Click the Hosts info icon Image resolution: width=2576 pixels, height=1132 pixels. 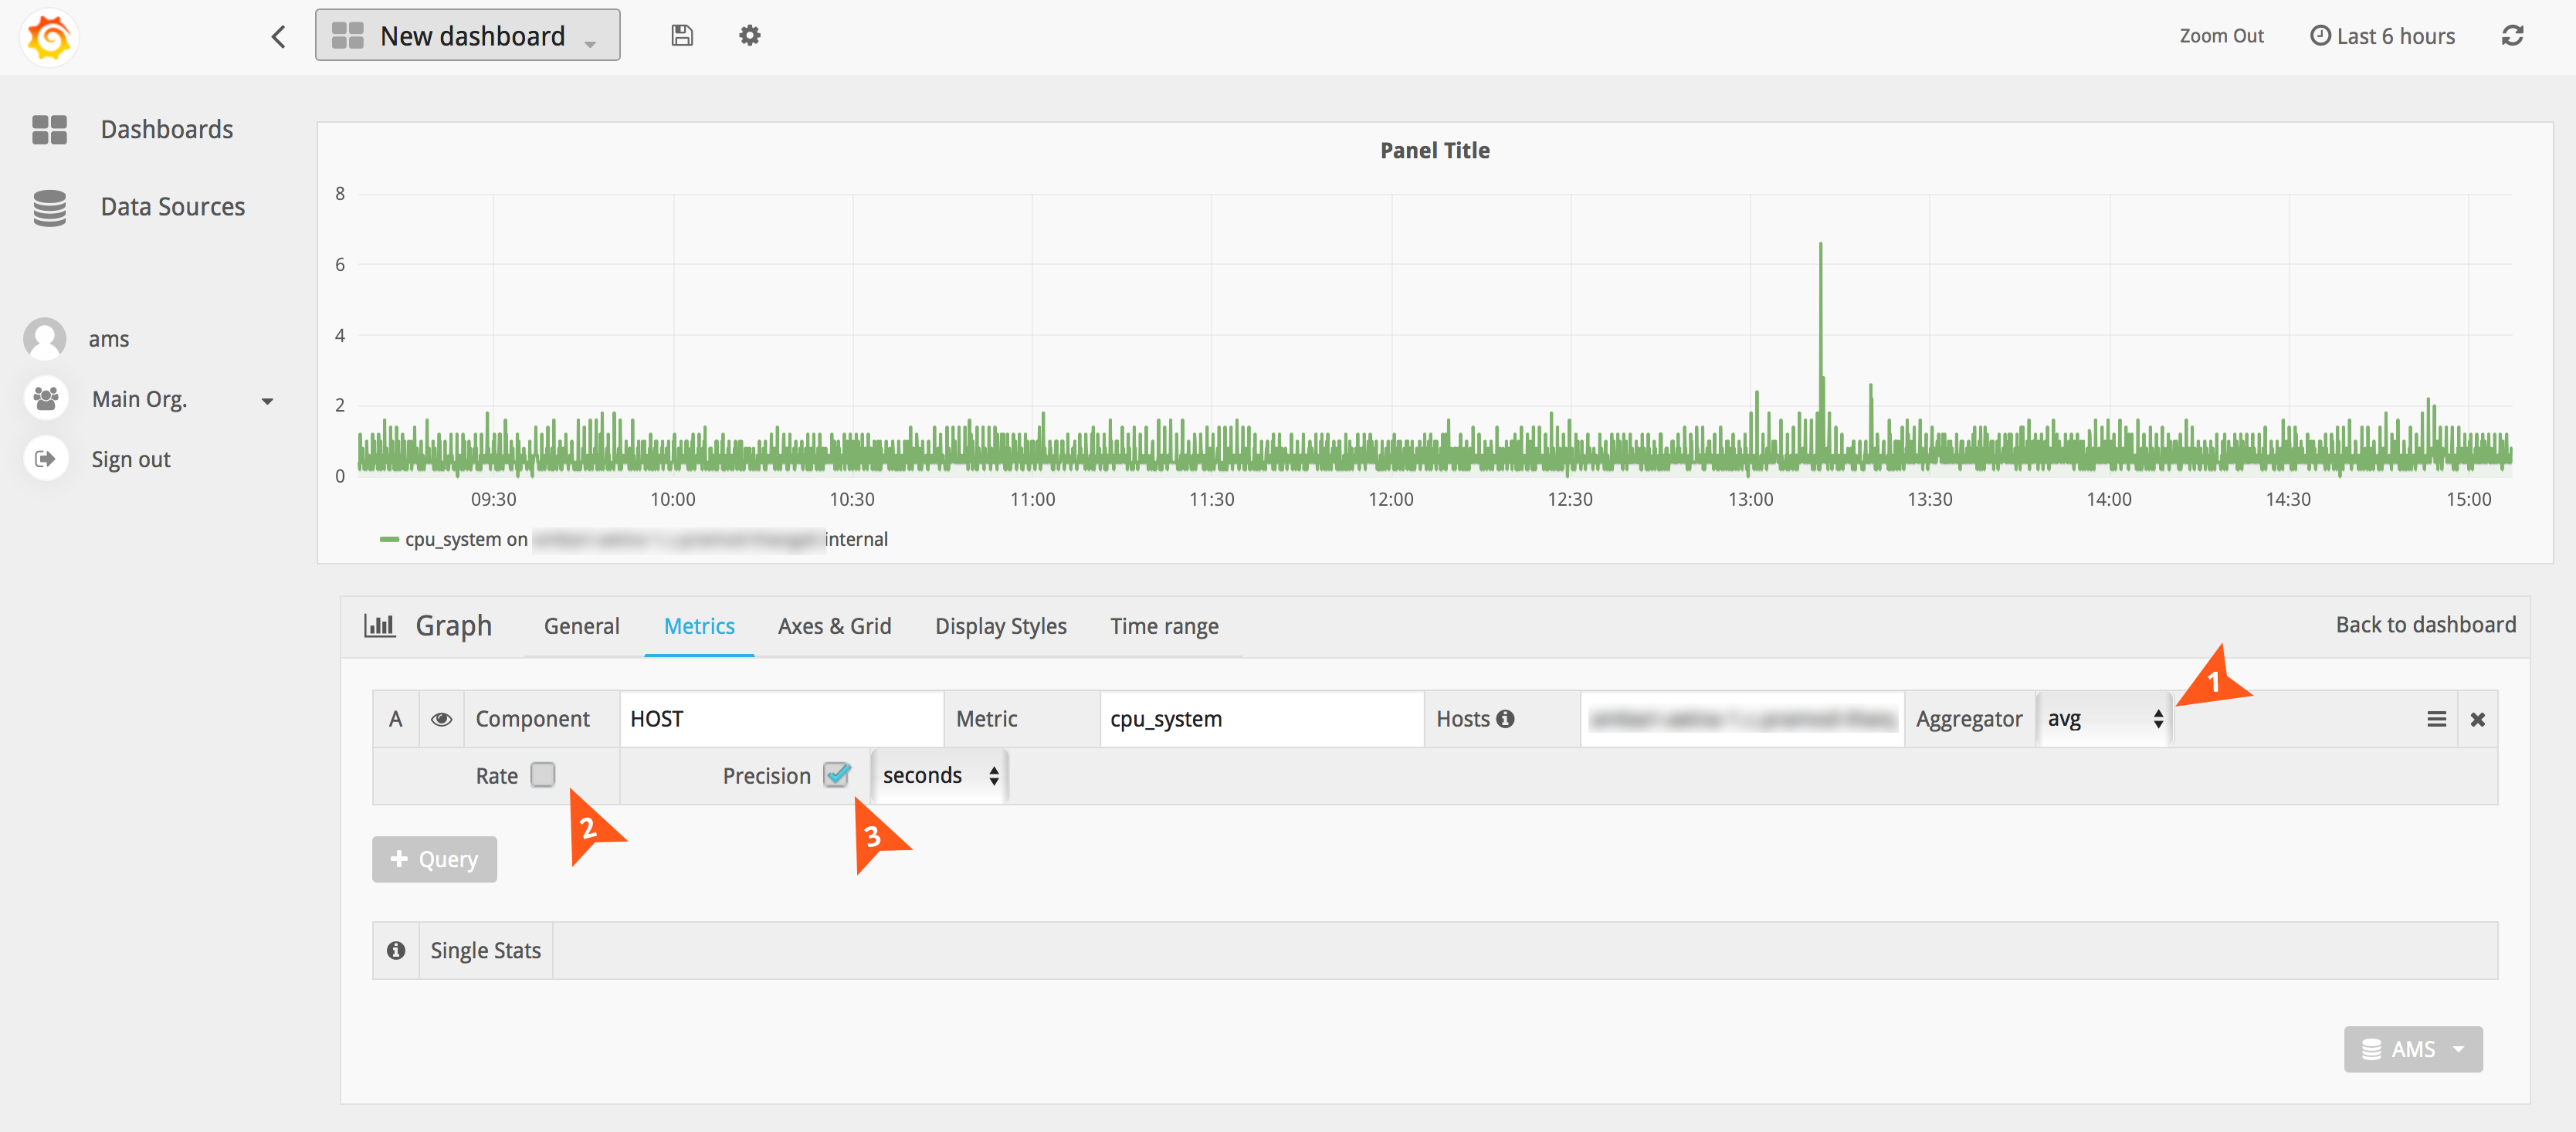1505,719
